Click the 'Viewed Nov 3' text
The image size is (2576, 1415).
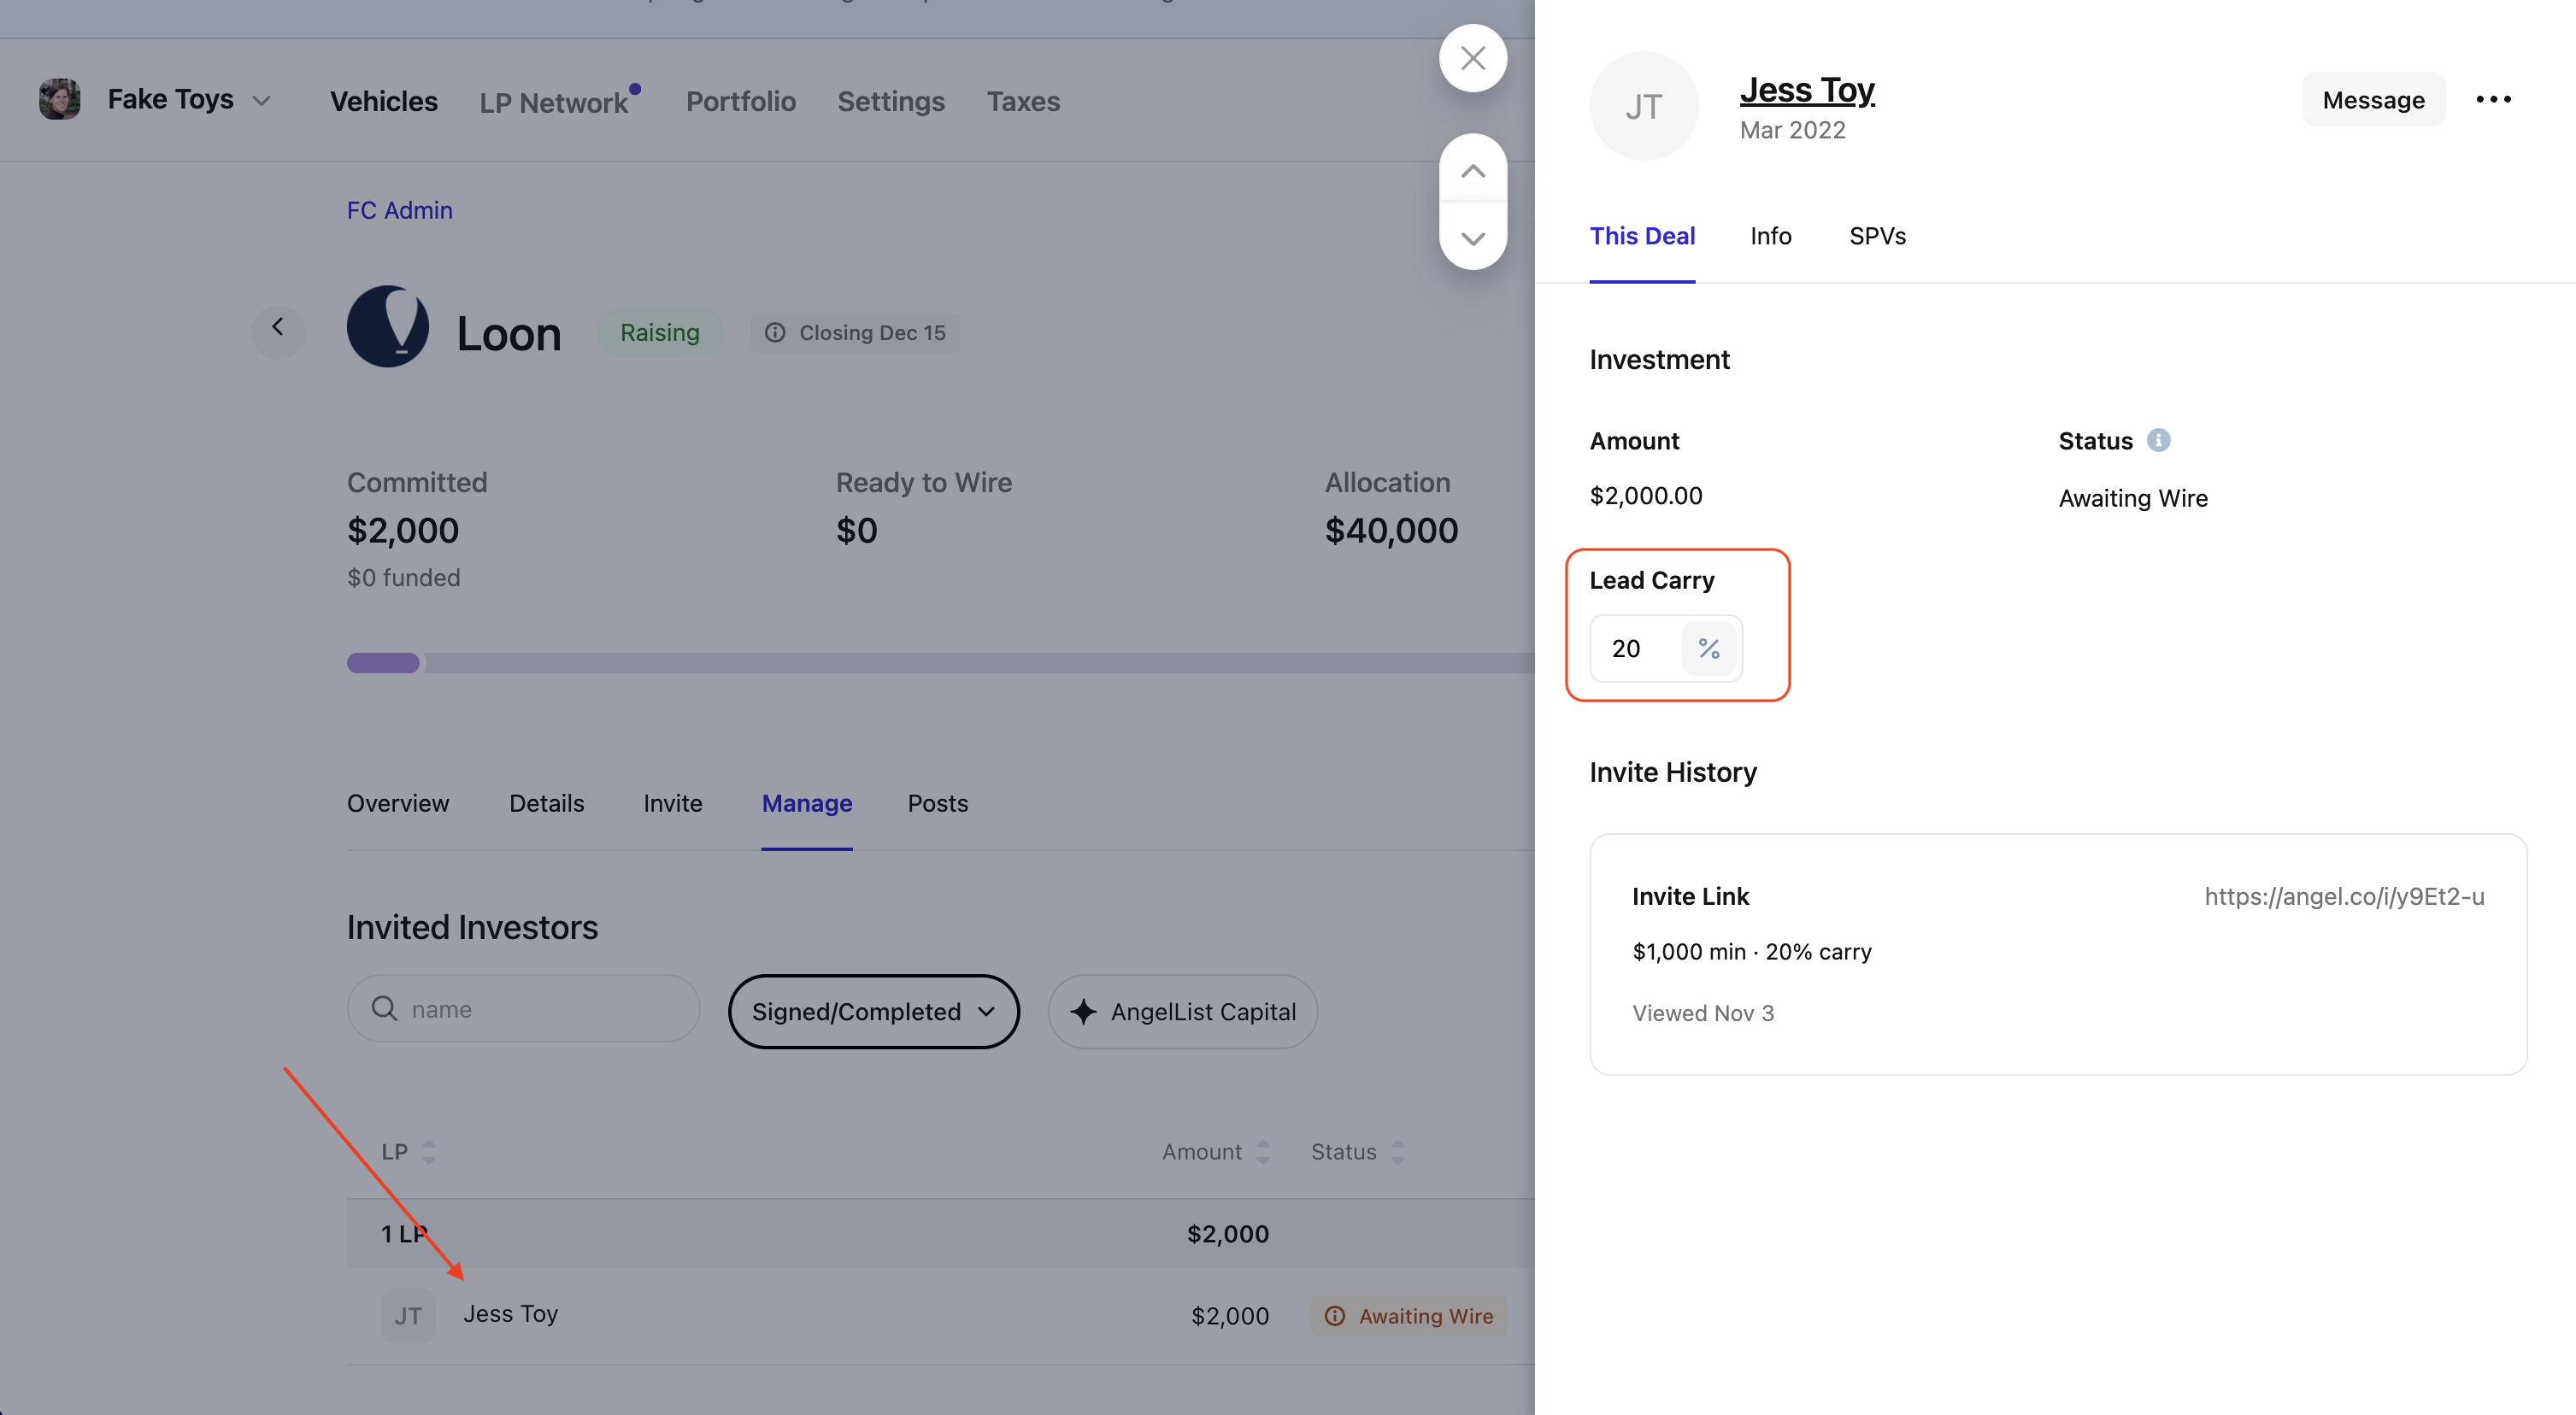coord(1702,1013)
